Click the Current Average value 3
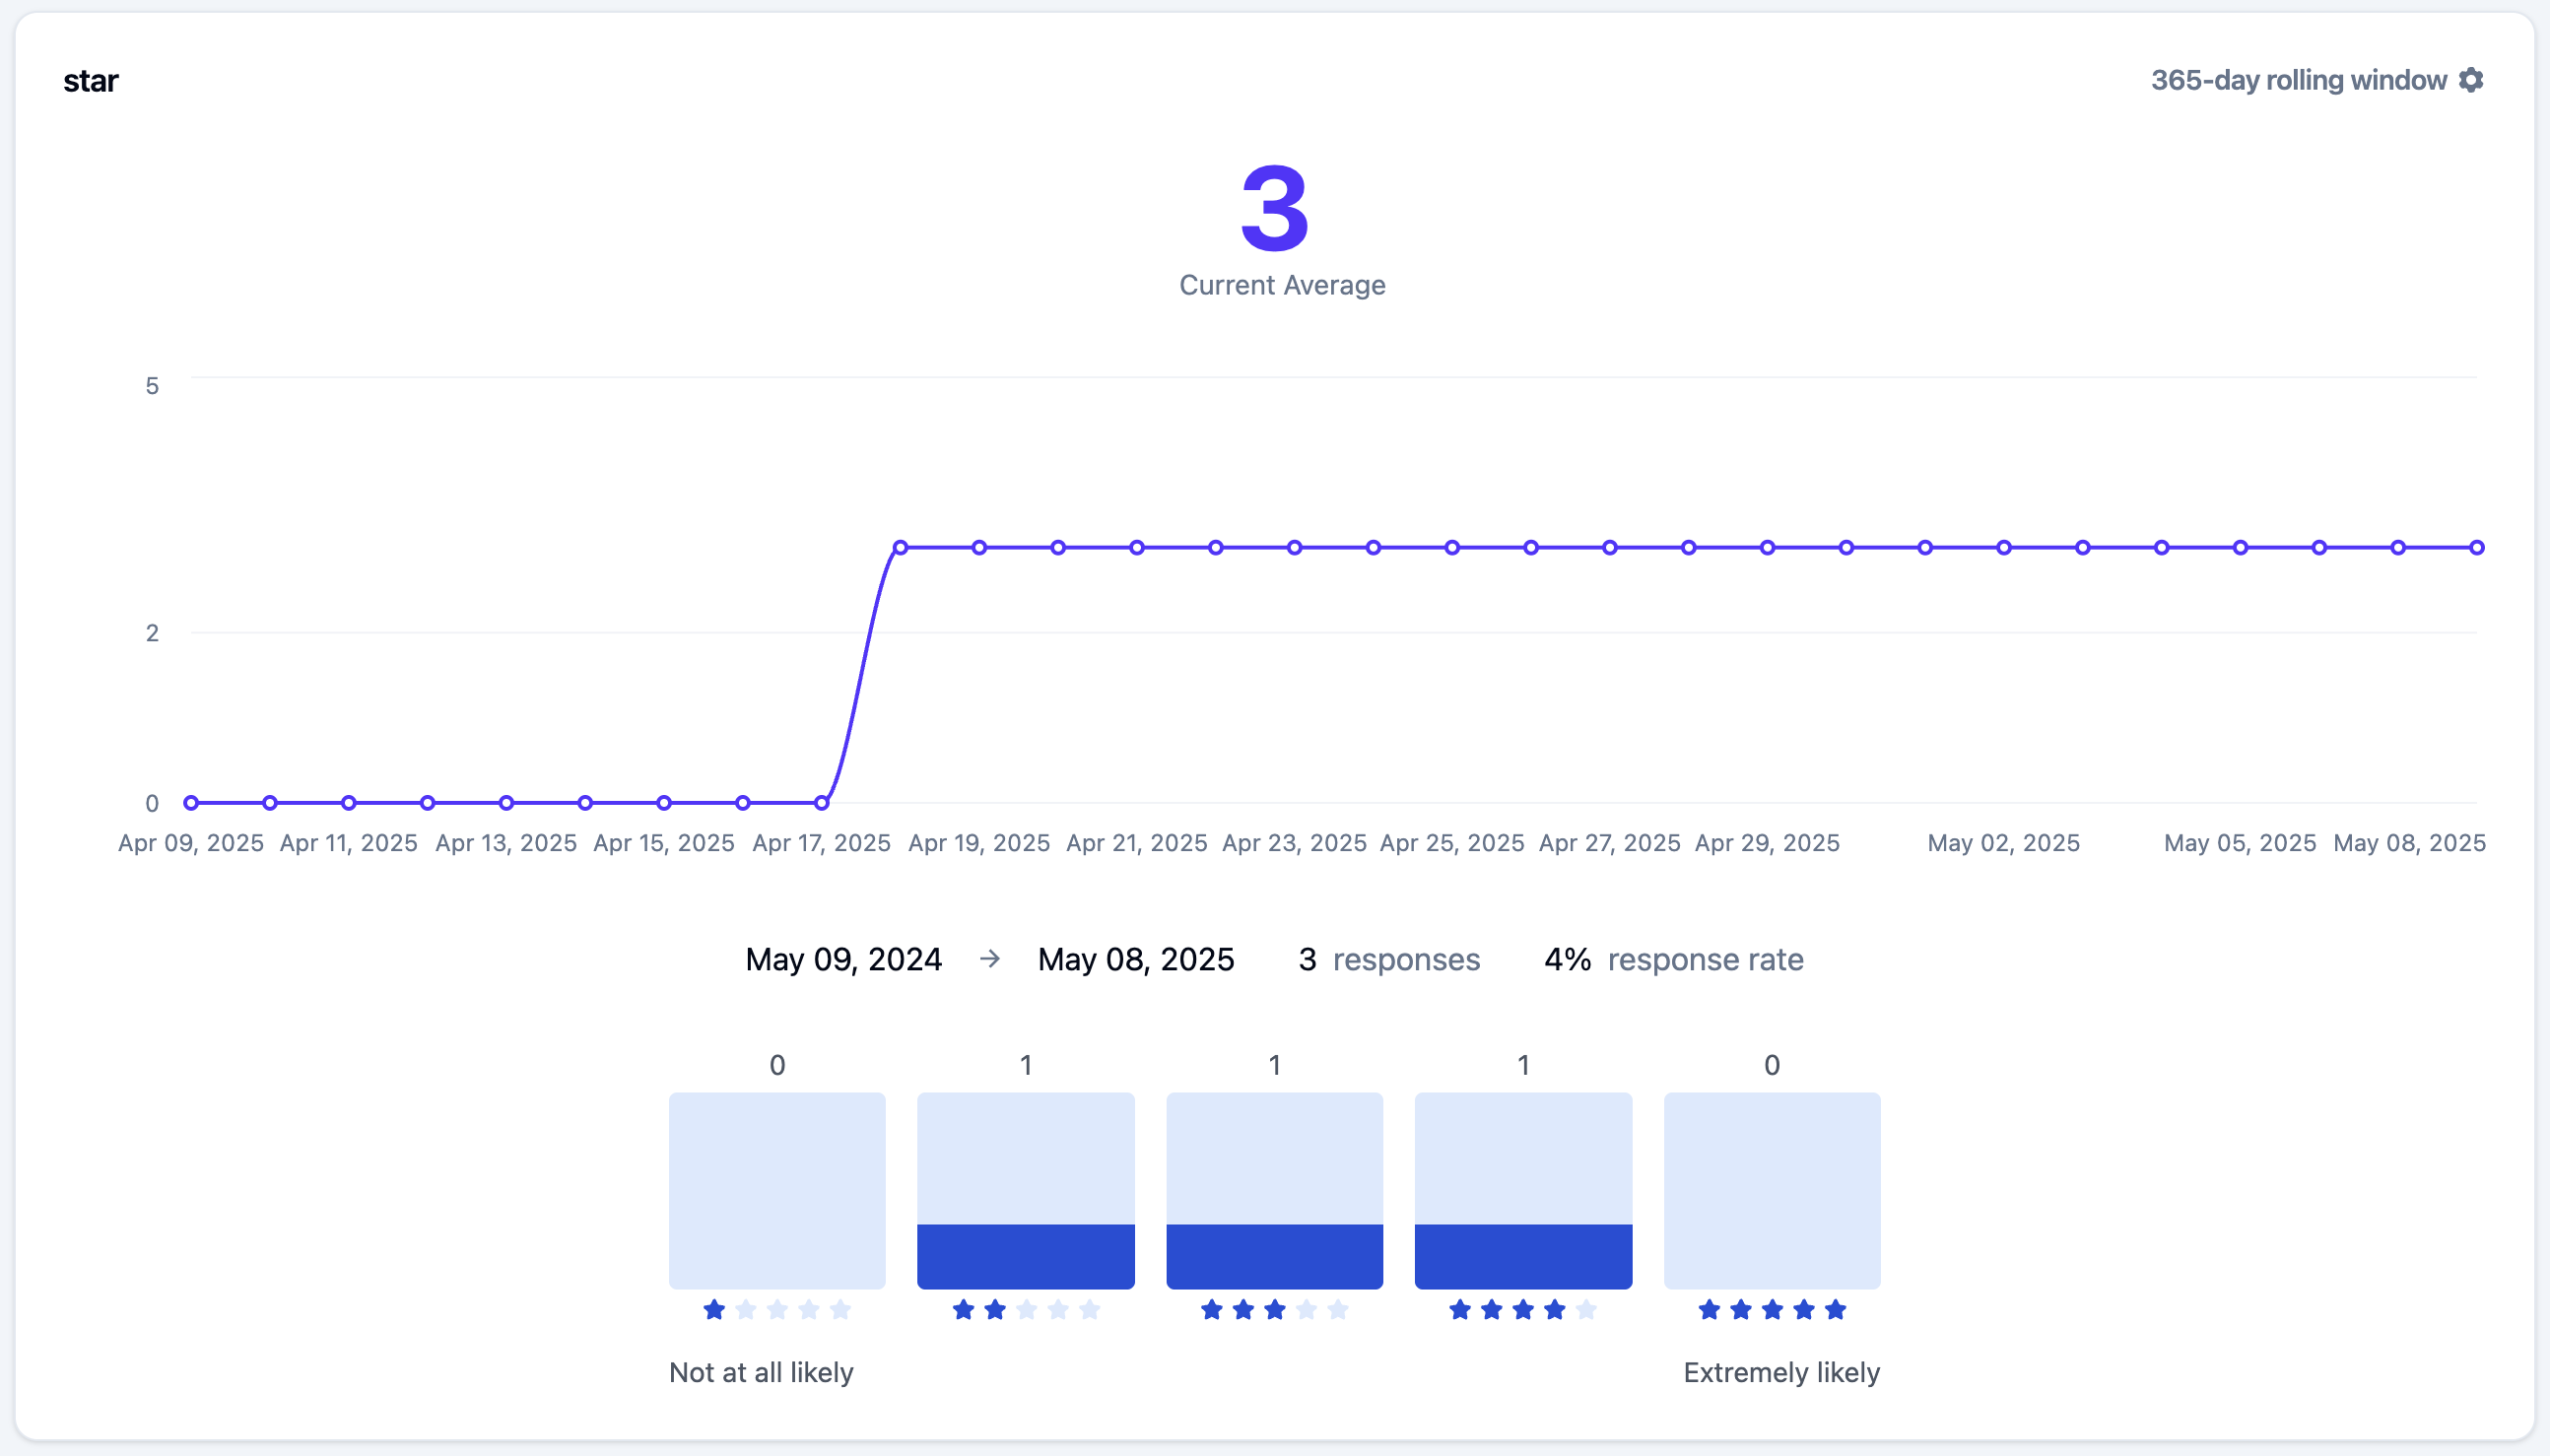Screen dimensions: 2550x1456 click(x=1274, y=209)
